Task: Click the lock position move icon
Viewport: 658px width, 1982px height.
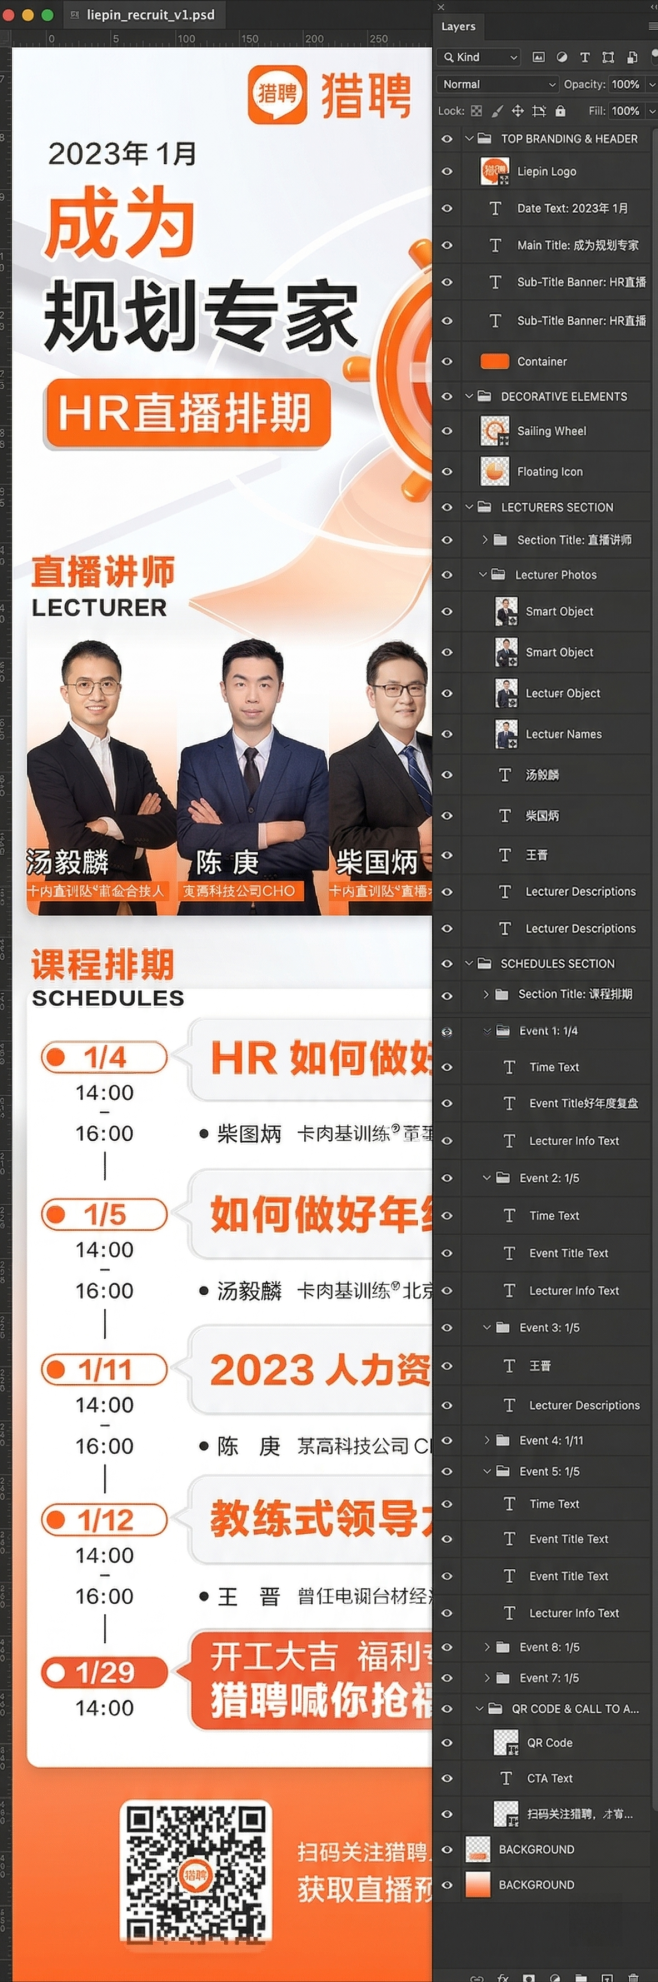Action: [x=518, y=111]
